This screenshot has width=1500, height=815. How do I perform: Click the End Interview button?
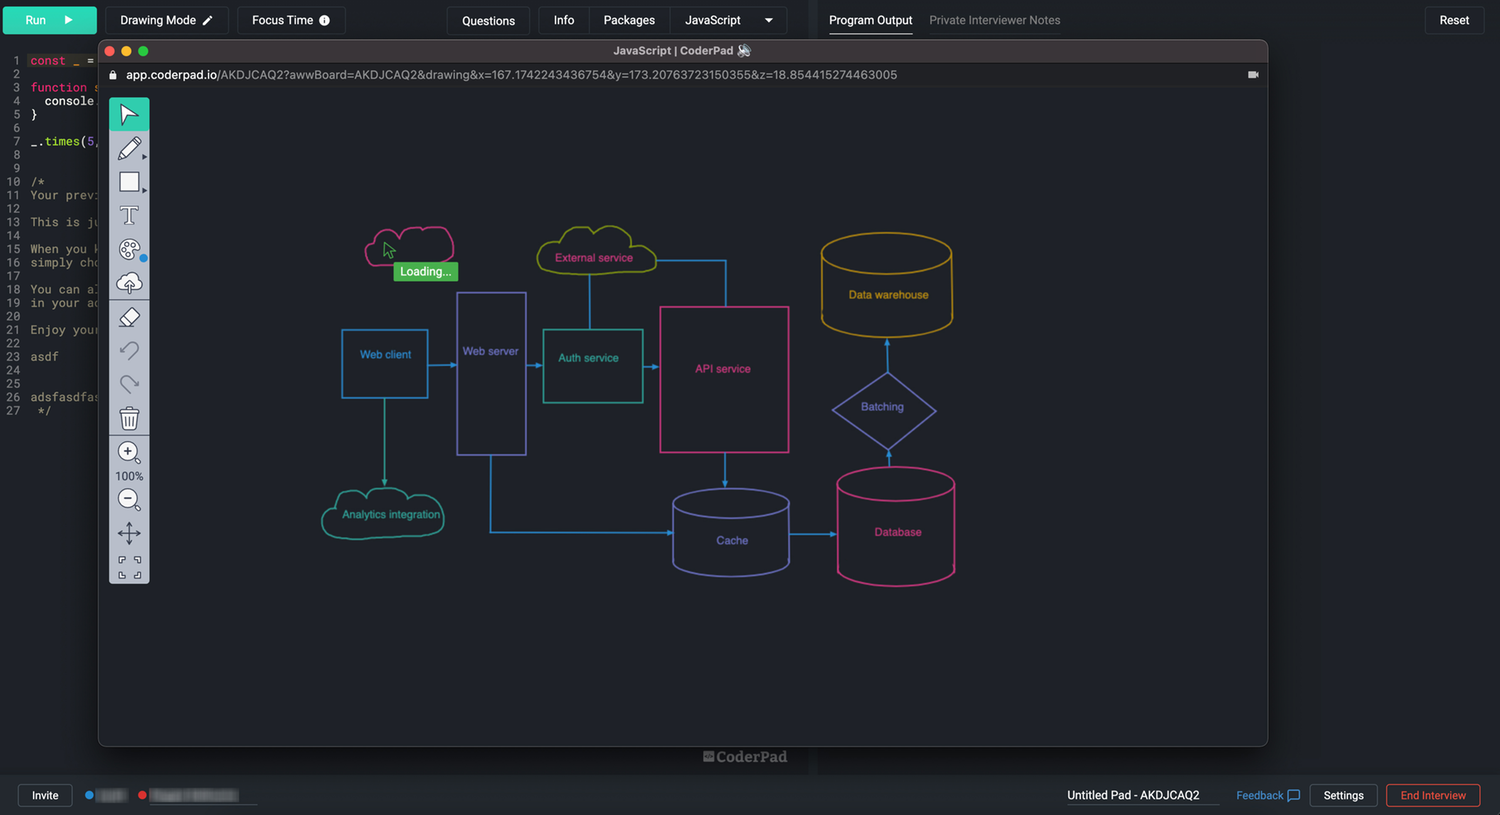(1432, 796)
